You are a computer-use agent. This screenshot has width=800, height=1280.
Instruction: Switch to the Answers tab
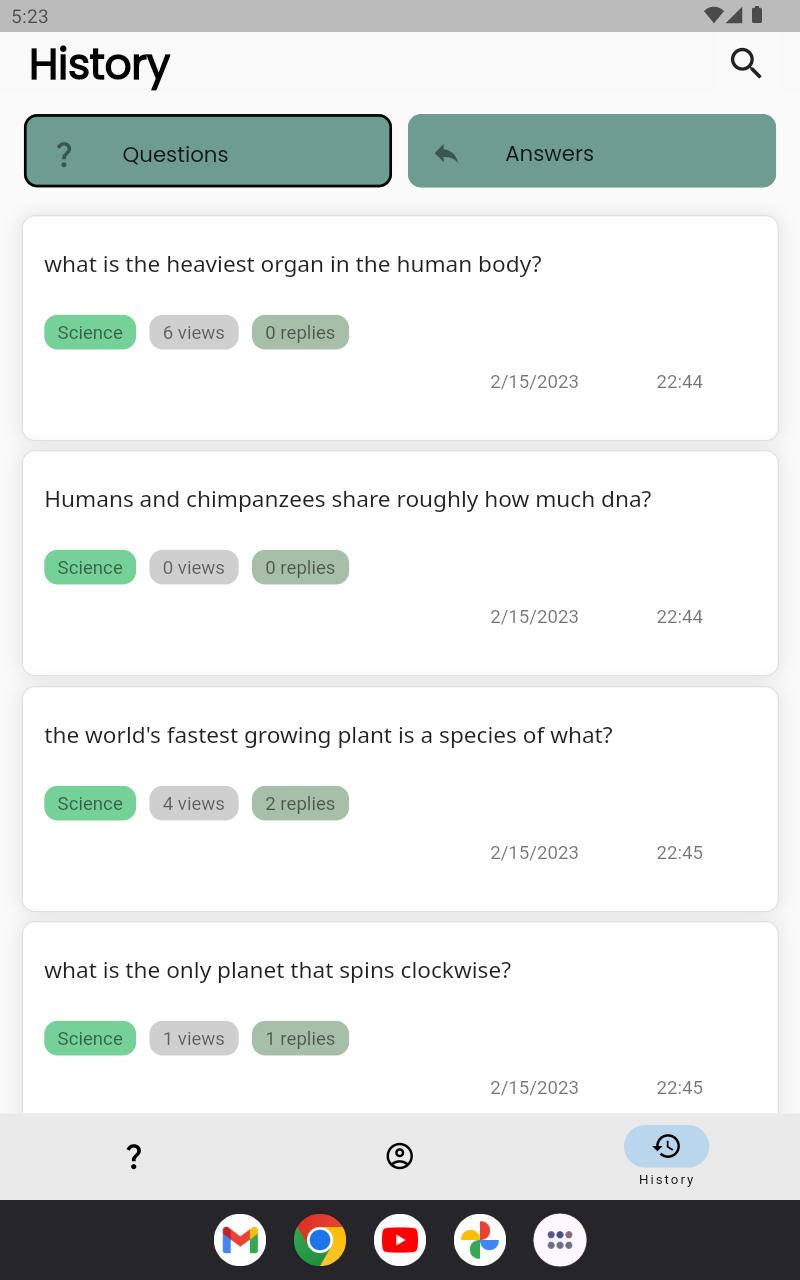592,151
